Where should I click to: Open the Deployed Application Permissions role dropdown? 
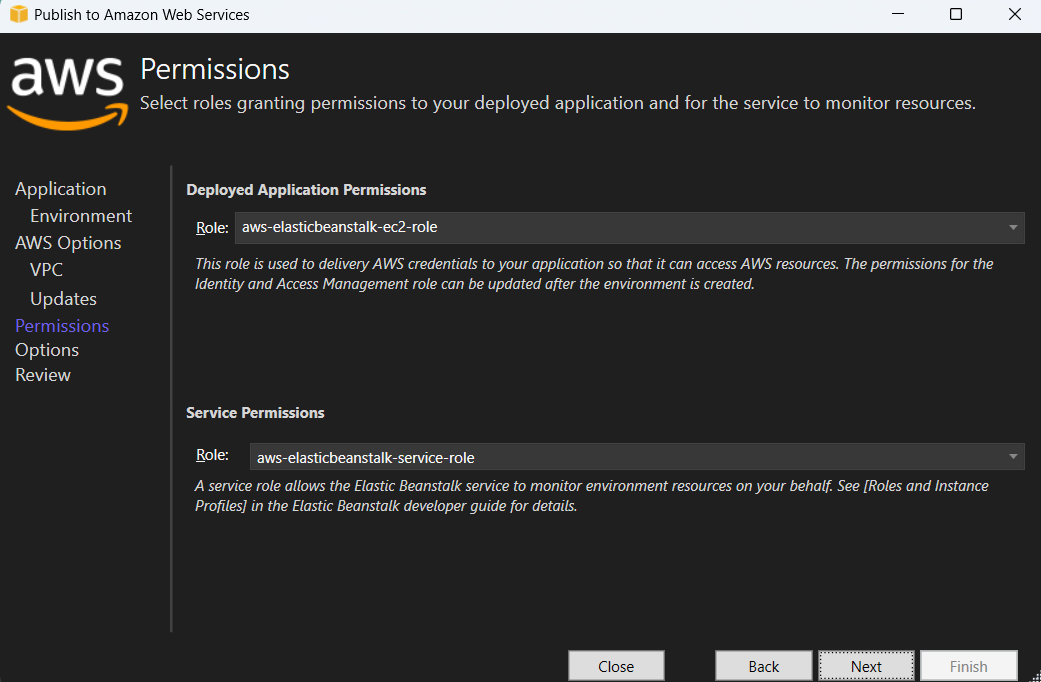(629, 228)
